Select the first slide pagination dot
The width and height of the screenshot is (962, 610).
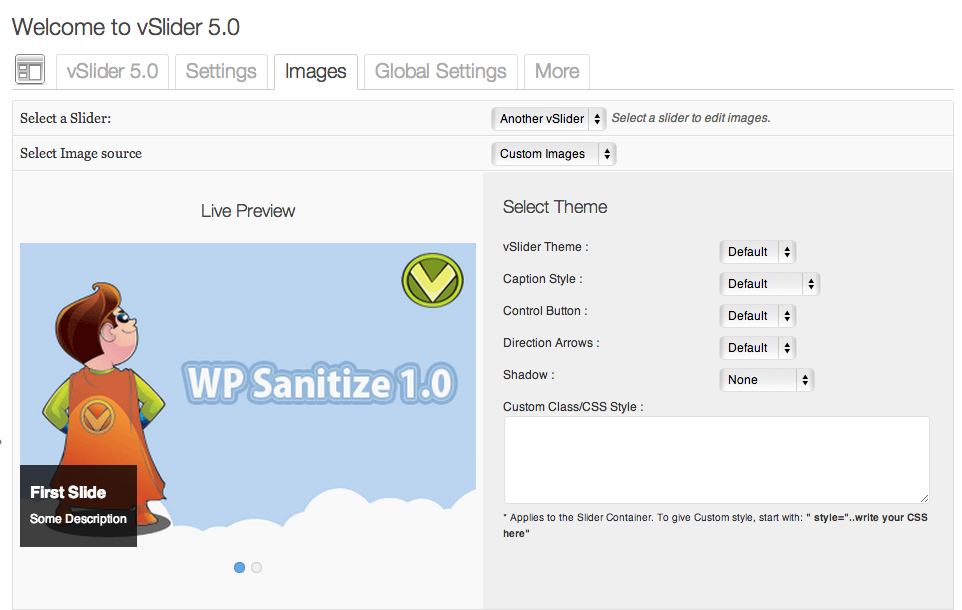pyautogui.click(x=239, y=568)
